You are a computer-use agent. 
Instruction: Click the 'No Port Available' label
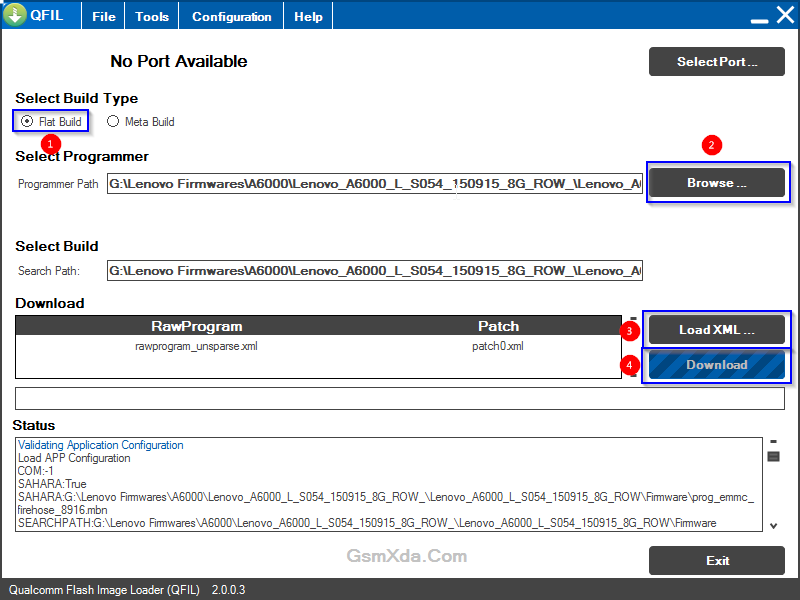pos(179,61)
